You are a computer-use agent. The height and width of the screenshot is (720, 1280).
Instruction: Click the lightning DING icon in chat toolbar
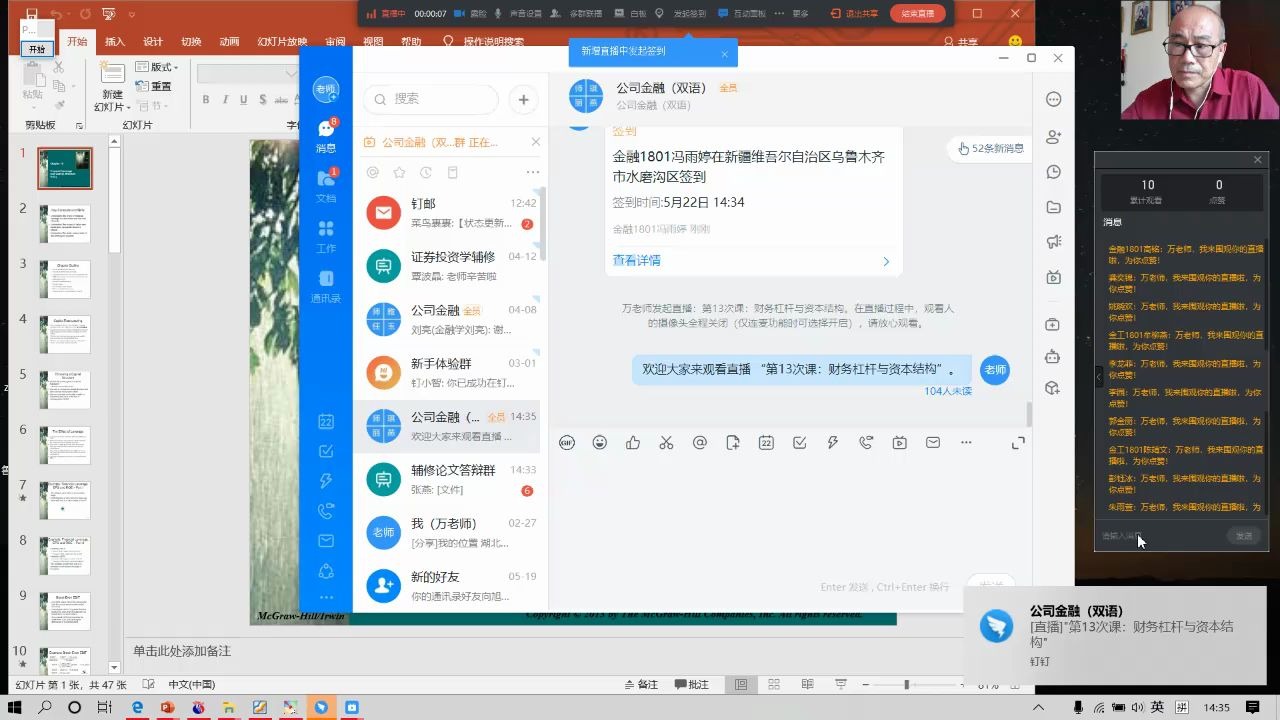point(833,443)
